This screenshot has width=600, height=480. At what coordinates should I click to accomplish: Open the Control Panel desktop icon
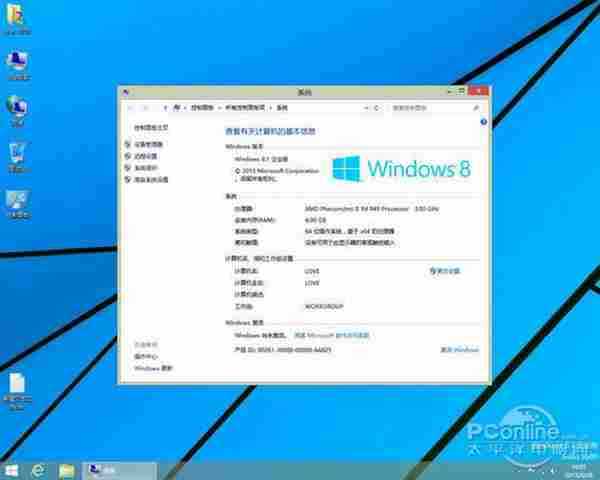click(x=18, y=200)
